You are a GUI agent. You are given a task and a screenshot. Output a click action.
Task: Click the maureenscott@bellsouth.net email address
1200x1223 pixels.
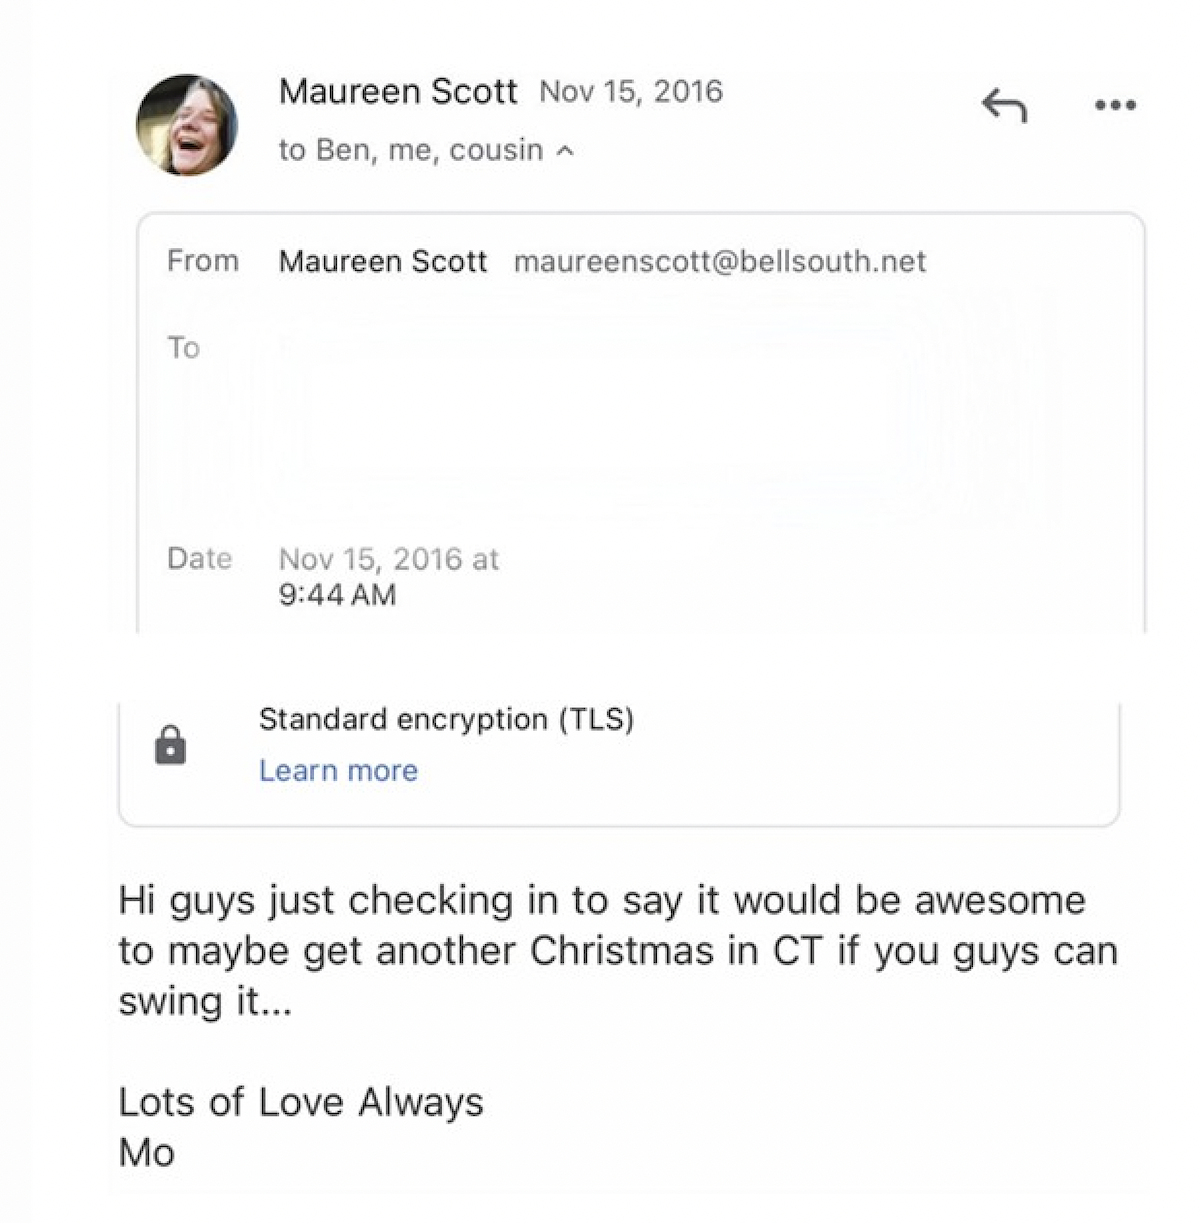coord(719,262)
